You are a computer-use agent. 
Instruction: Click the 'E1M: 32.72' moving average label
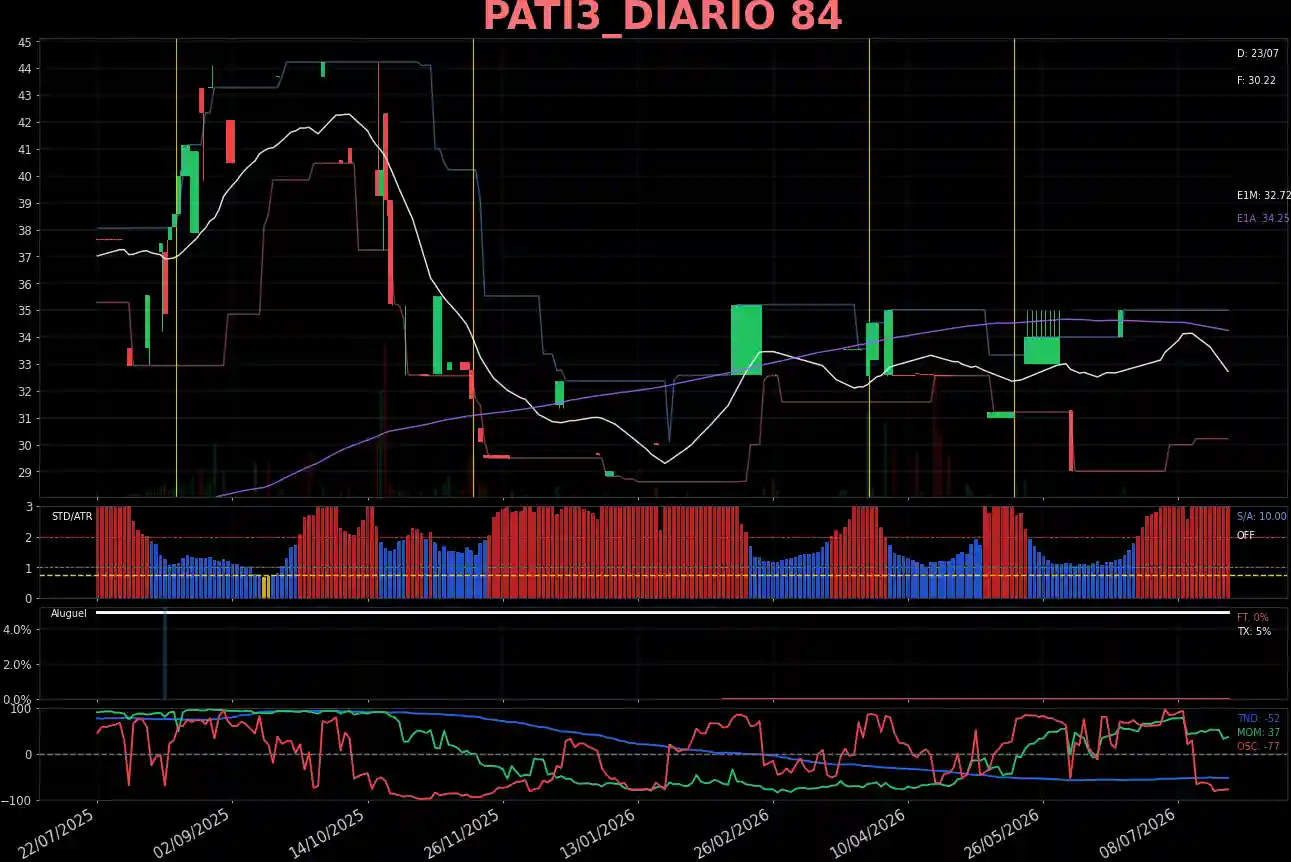(x=1263, y=196)
